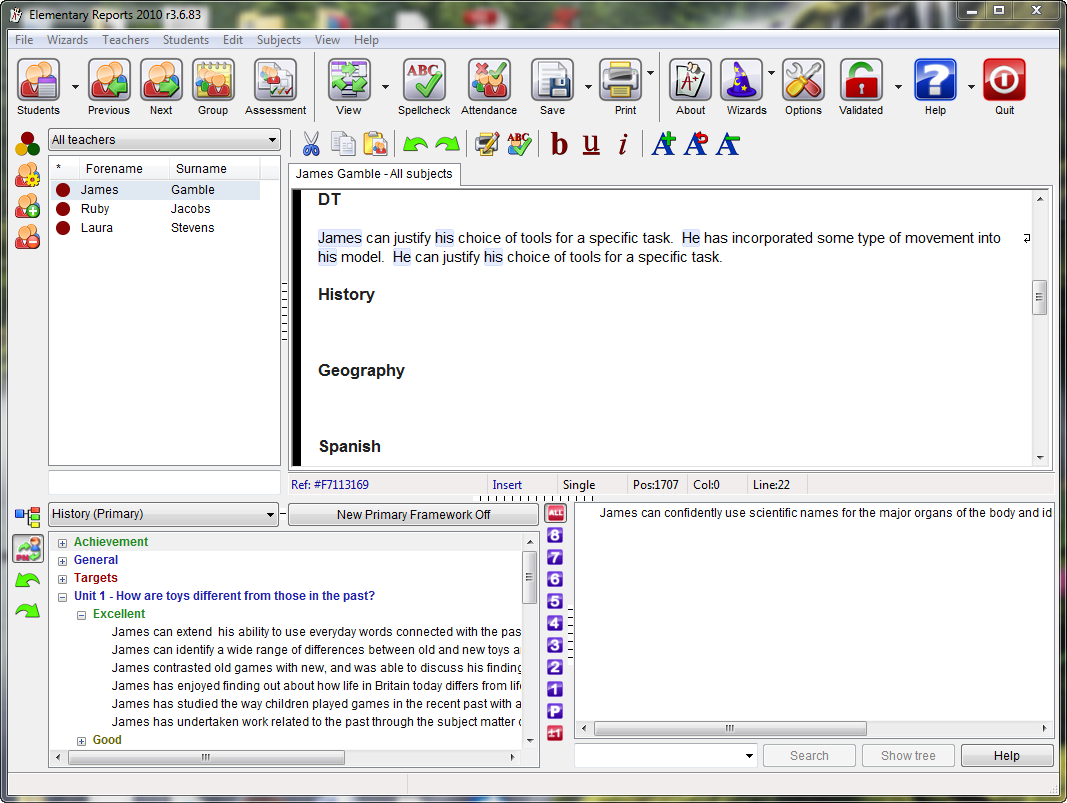Click the Attendance icon

tap(488, 81)
